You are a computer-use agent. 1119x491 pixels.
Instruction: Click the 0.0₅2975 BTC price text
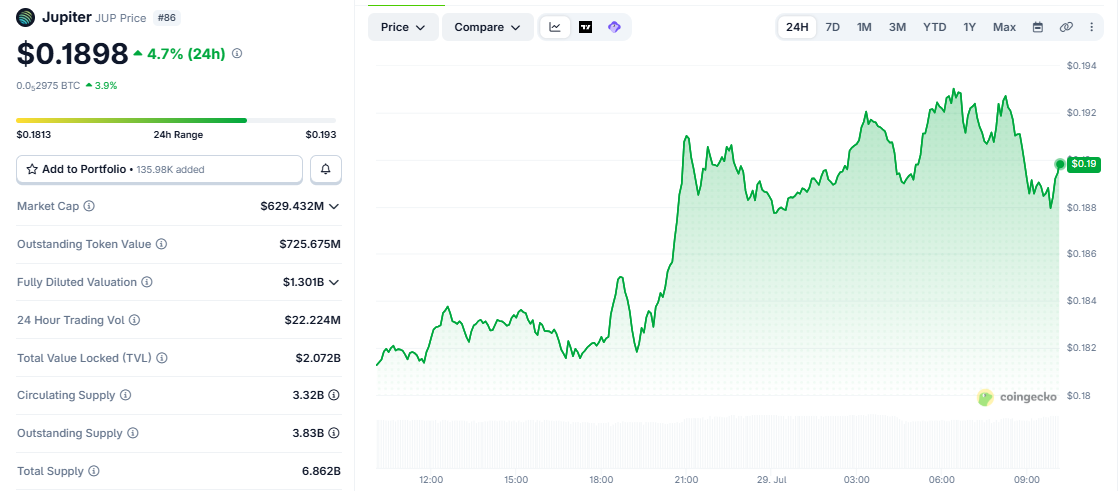point(49,85)
